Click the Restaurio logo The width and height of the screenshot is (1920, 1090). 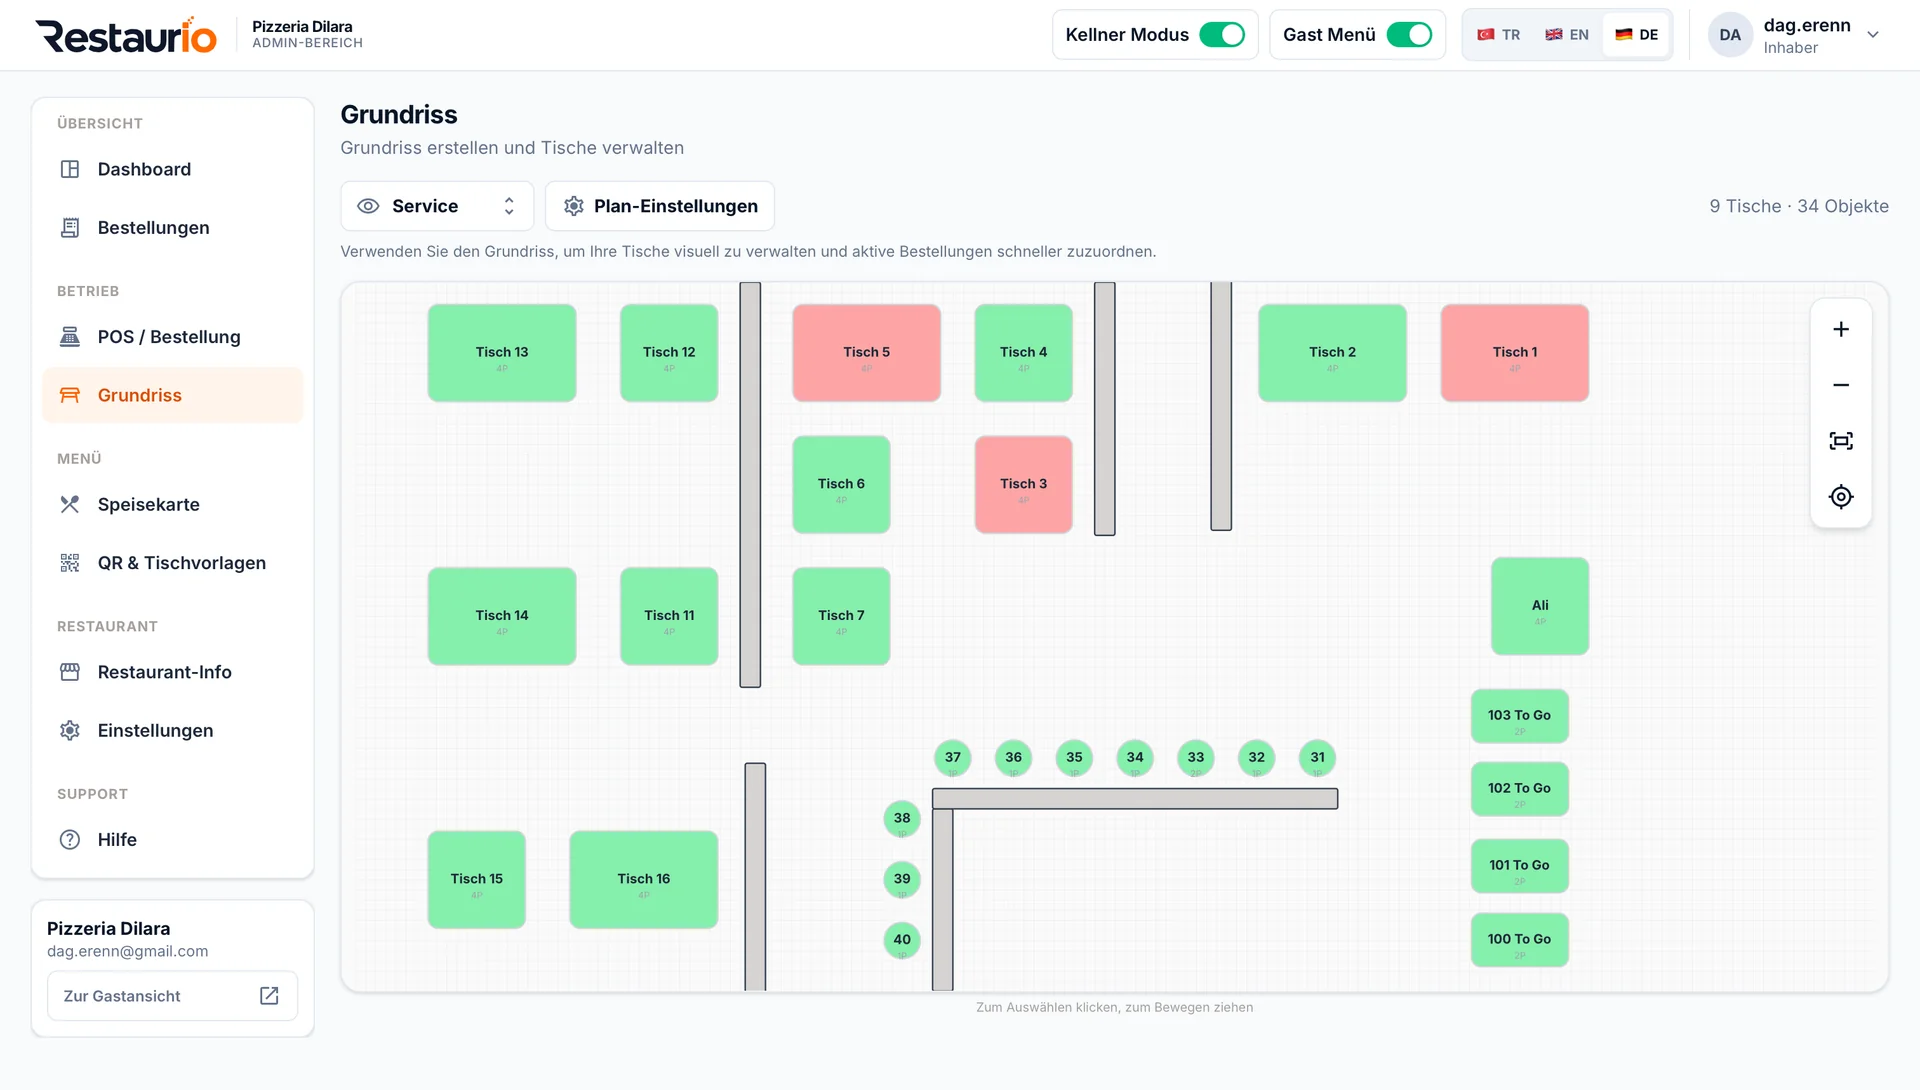(126, 35)
